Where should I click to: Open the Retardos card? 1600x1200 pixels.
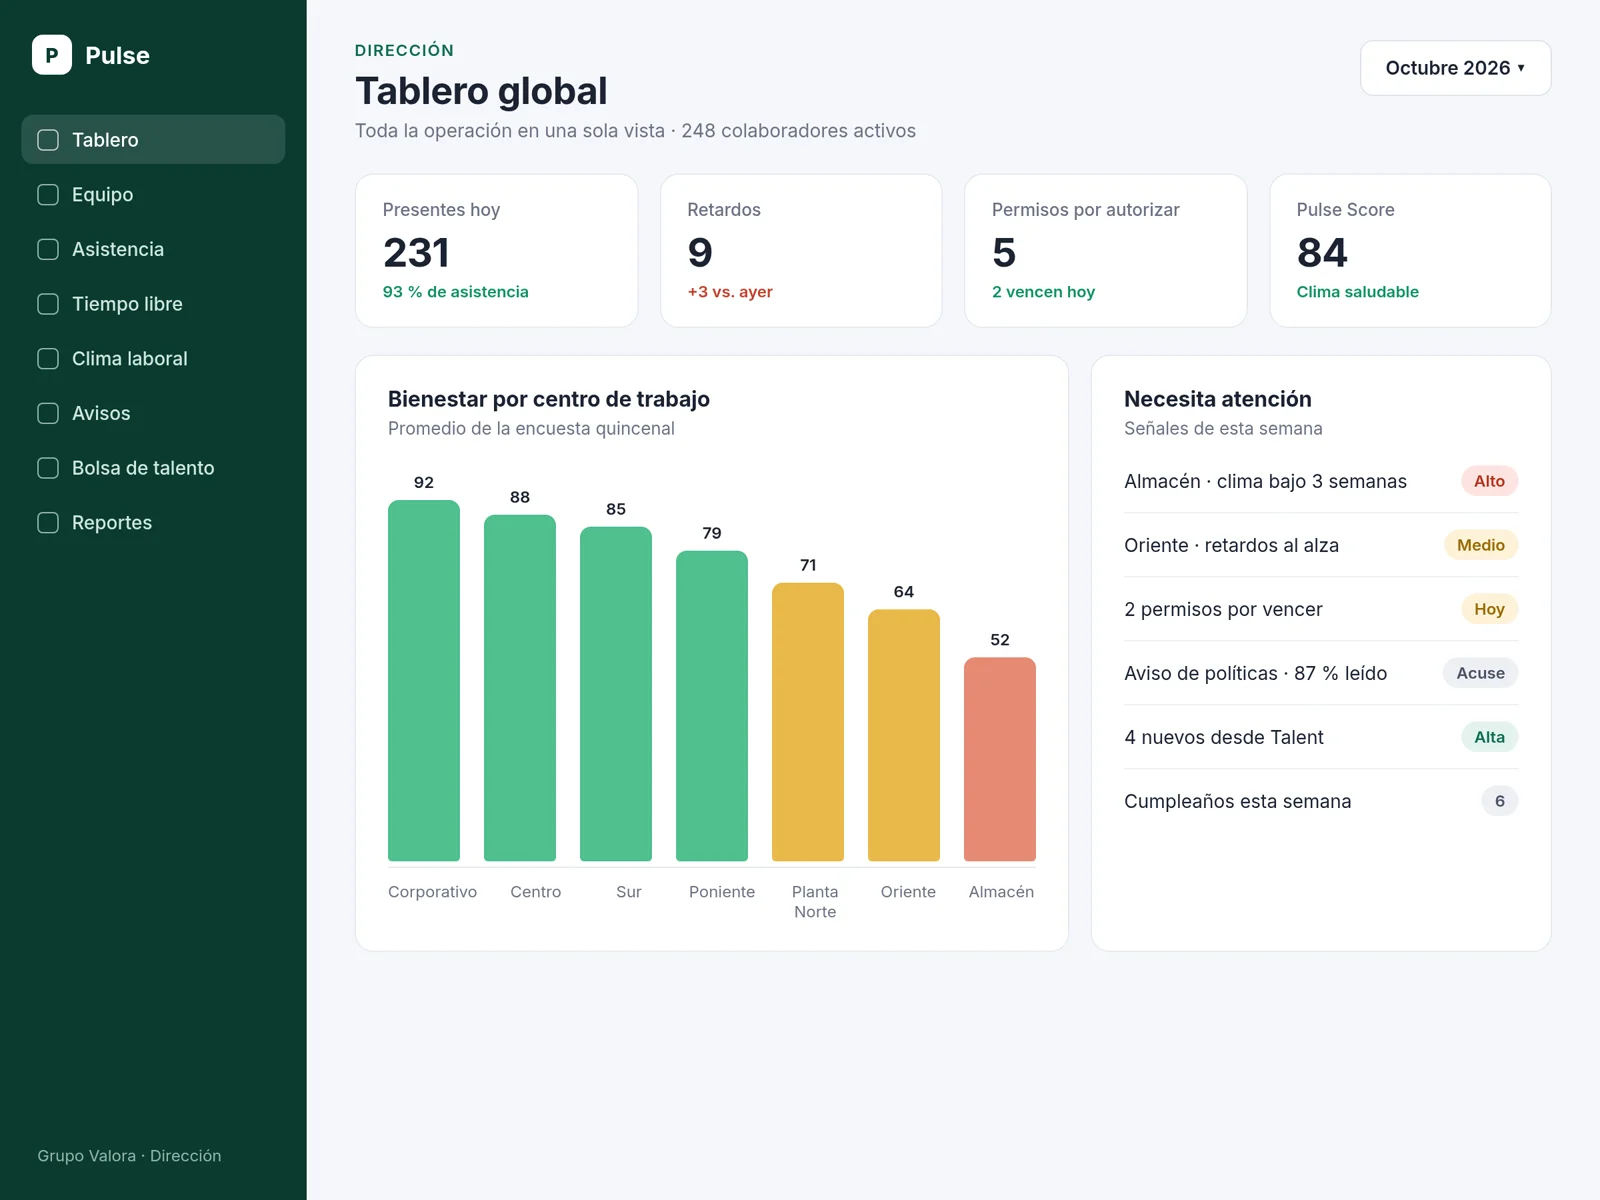pyautogui.click(x=801, y=251)
